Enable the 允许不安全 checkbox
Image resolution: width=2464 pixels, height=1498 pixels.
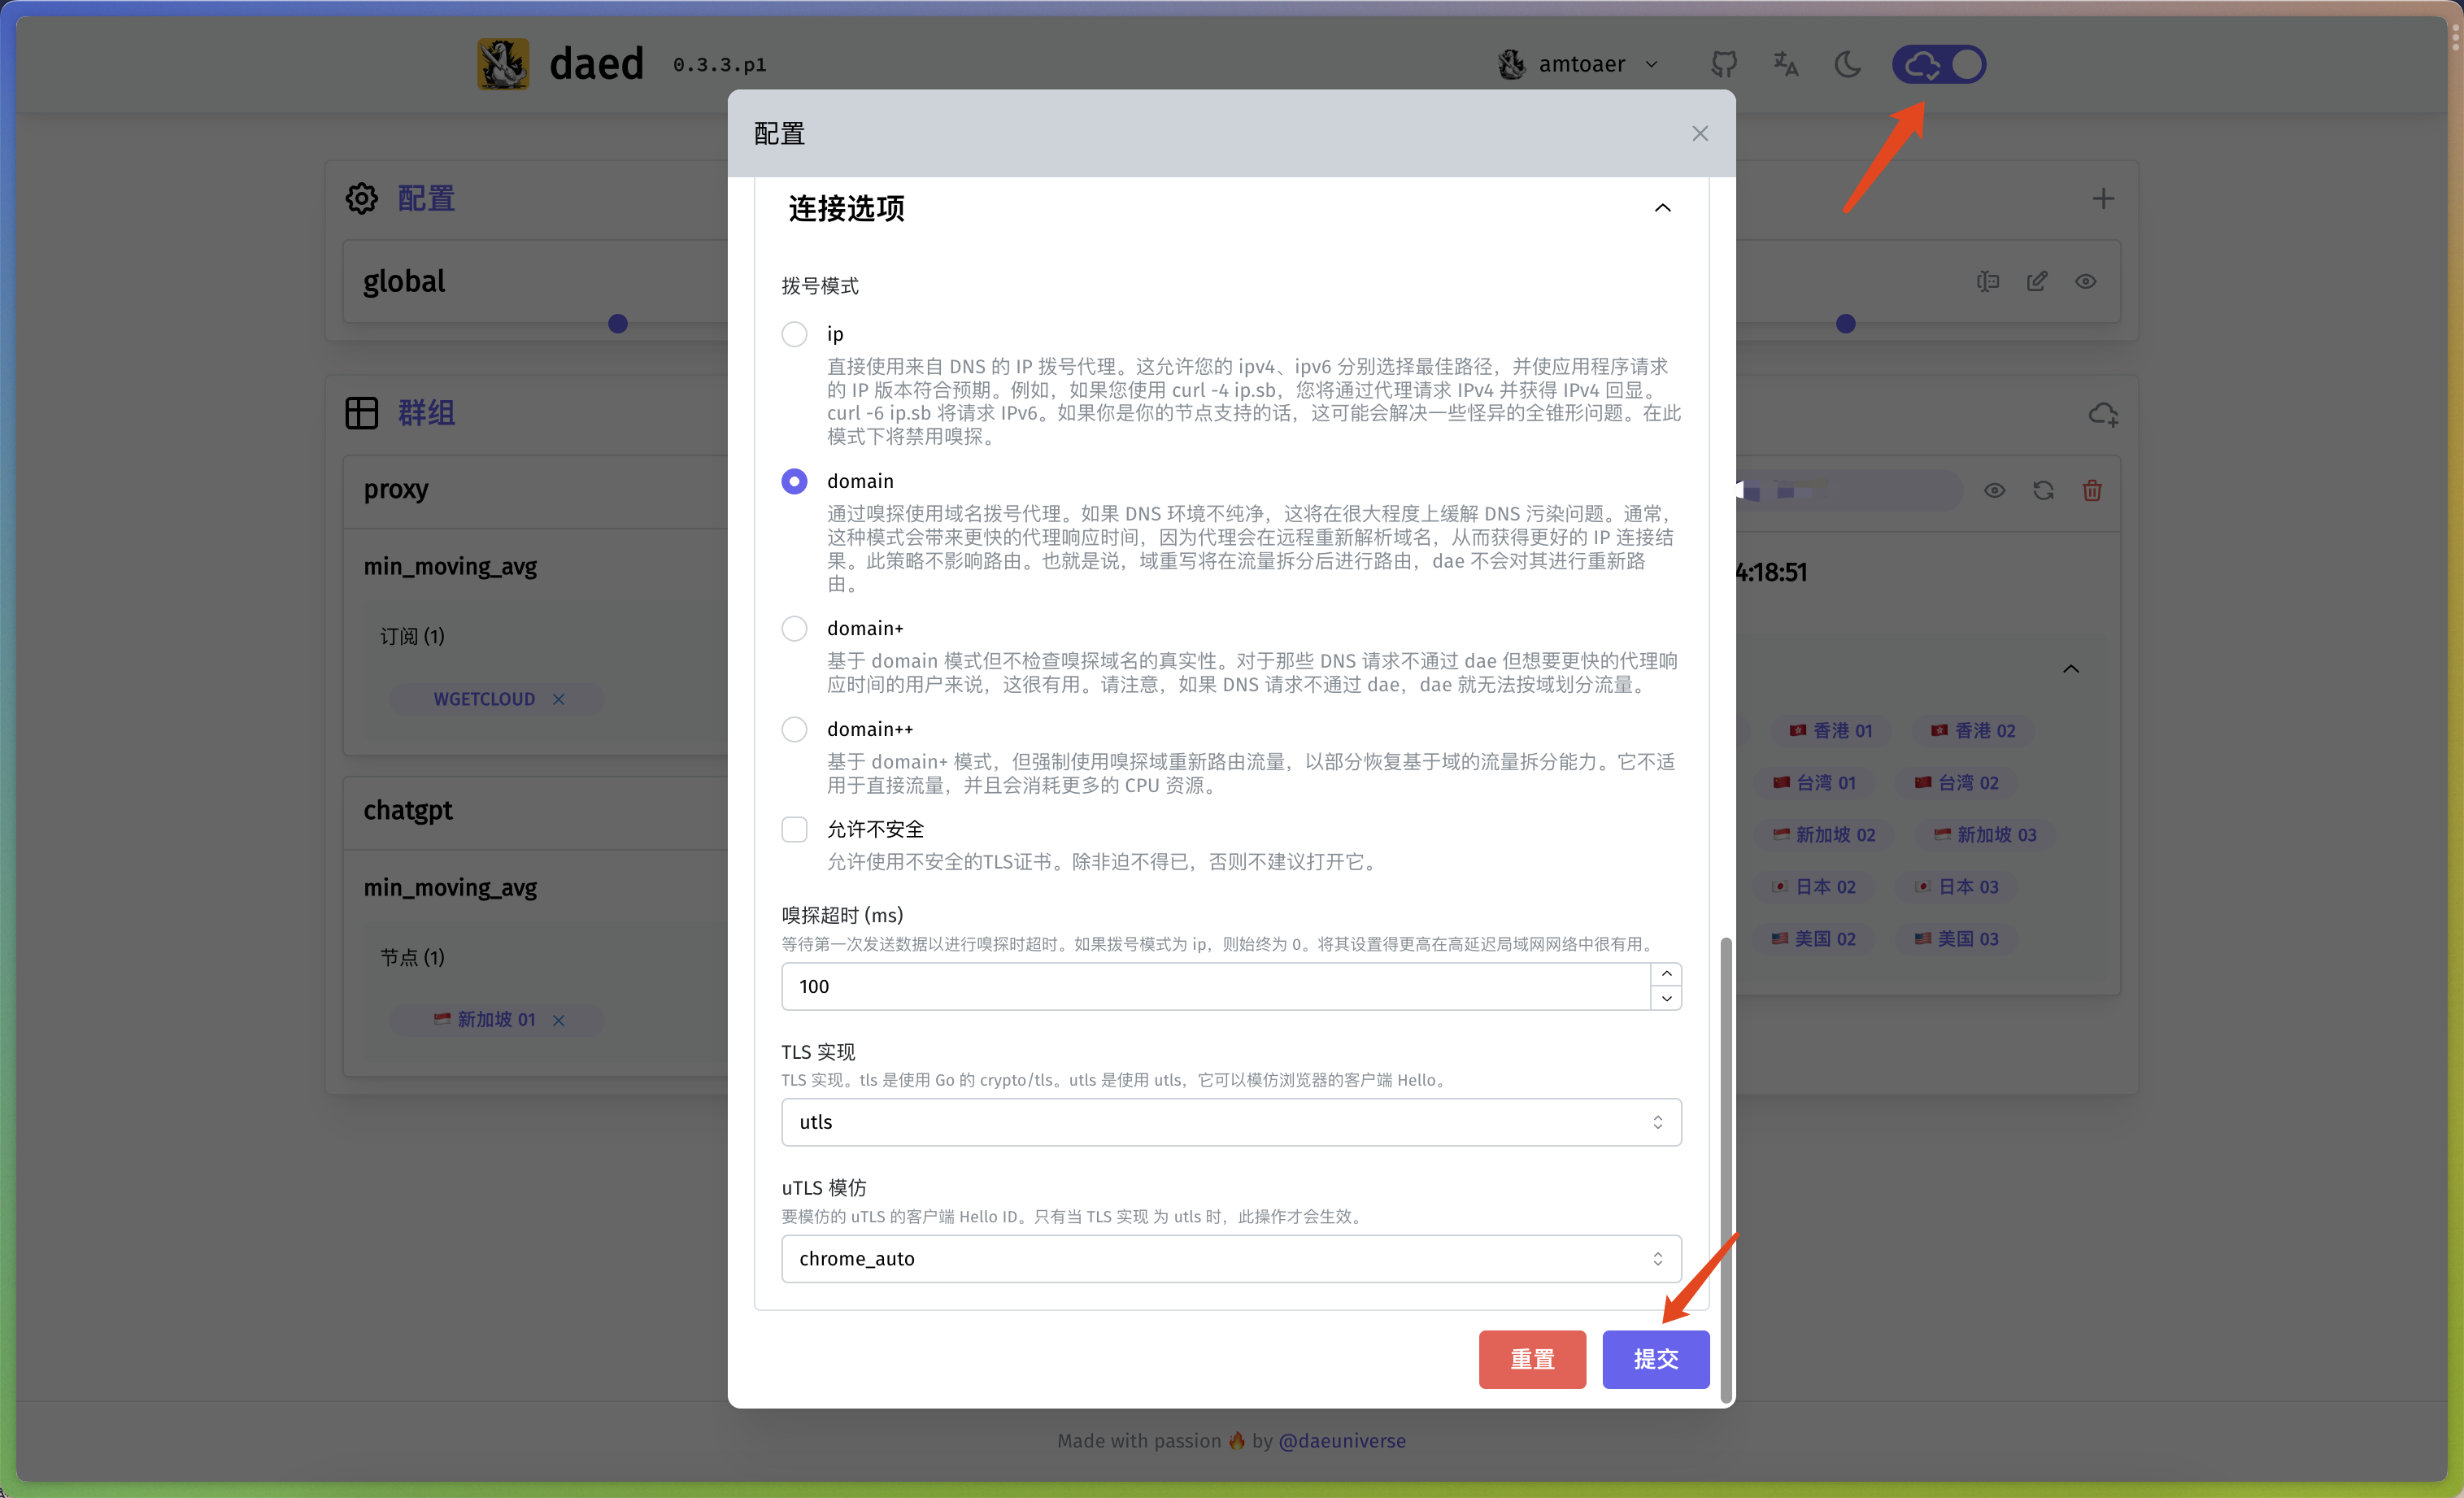click(794, 829)
